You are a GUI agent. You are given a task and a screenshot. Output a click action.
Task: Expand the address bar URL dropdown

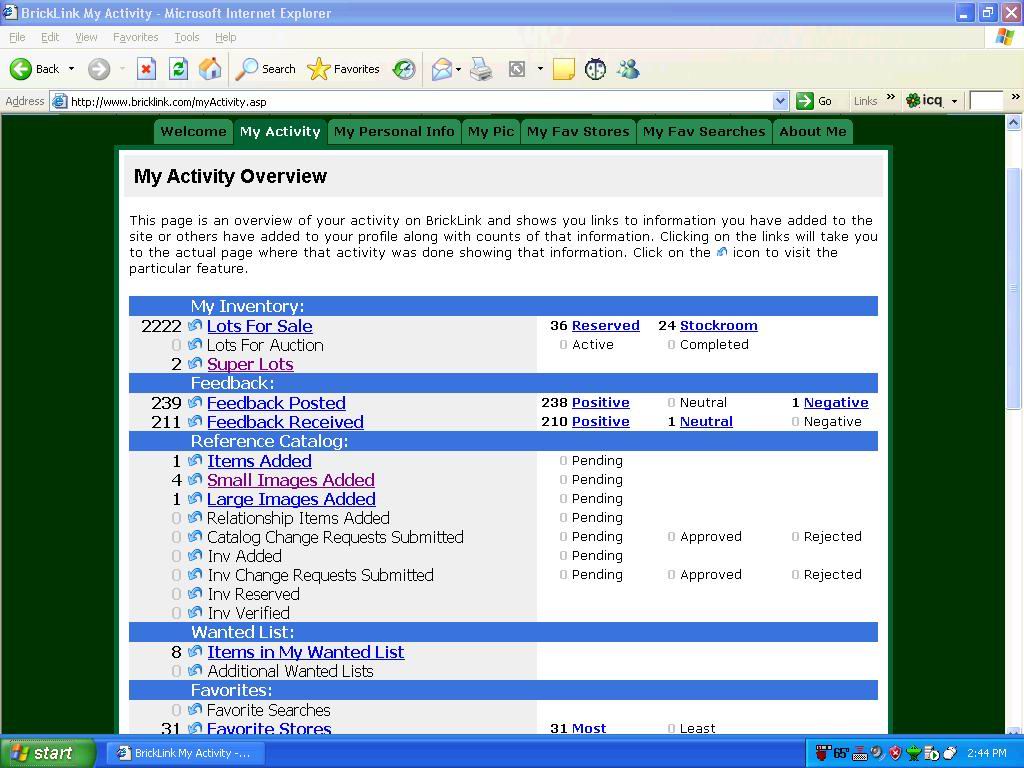pos(780,101)
